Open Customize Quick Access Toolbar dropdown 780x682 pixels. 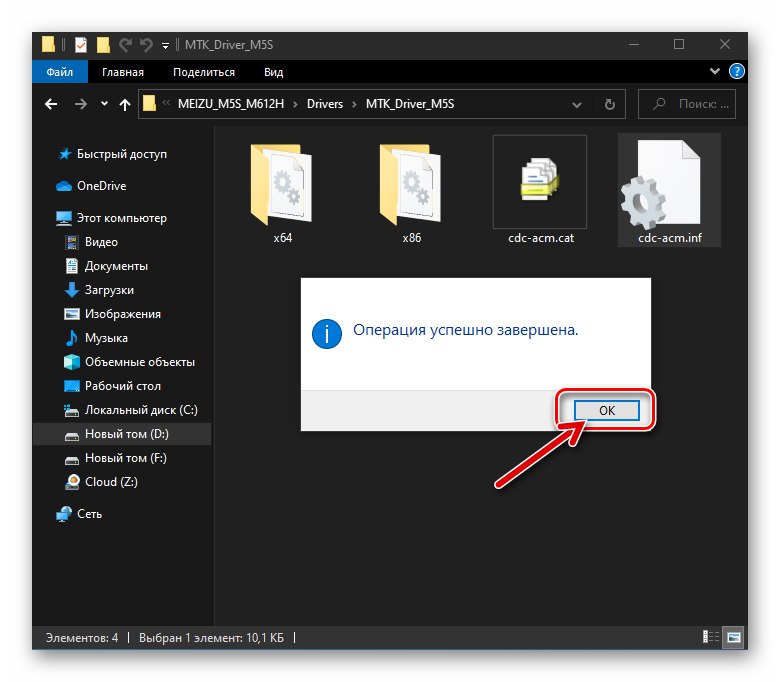165,46
